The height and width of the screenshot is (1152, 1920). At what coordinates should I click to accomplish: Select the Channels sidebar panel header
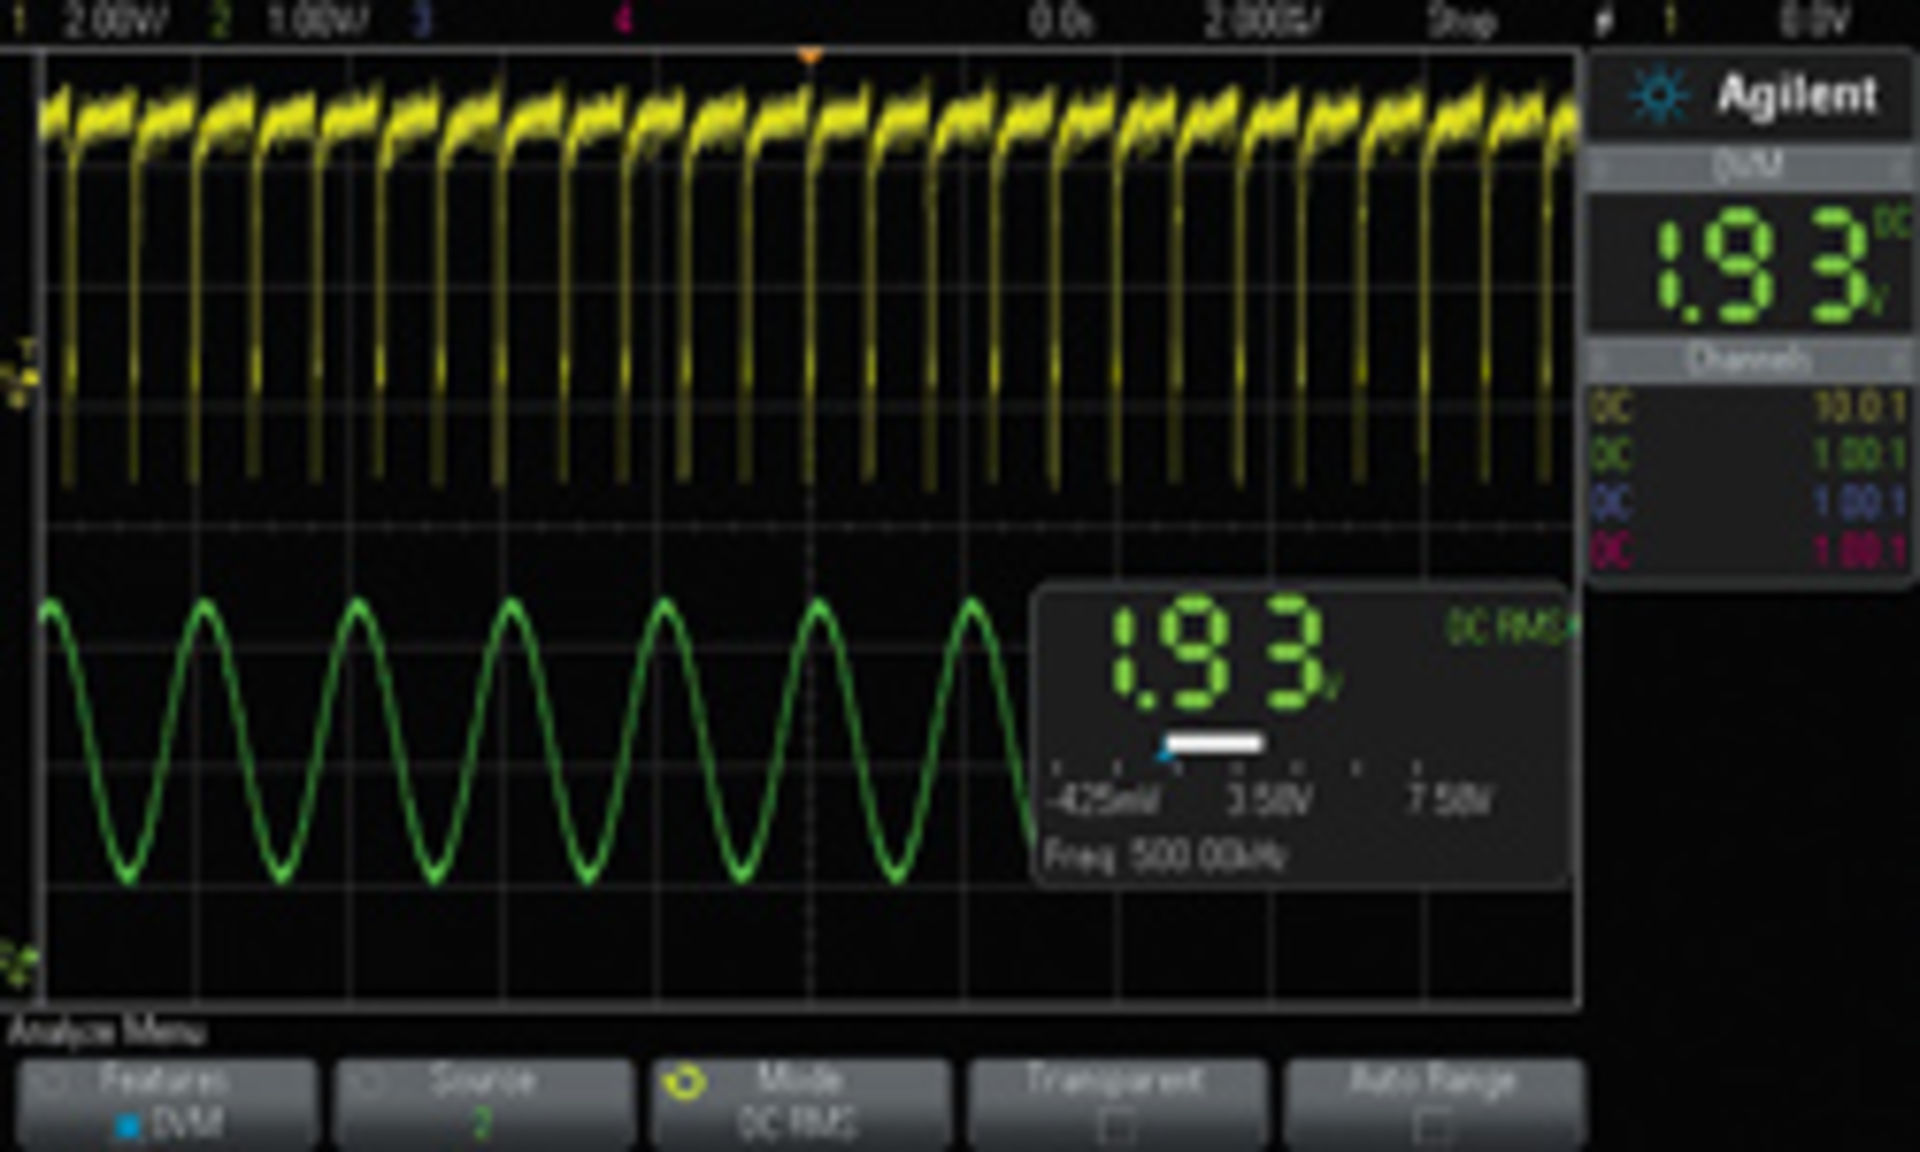coord(1748,359)
